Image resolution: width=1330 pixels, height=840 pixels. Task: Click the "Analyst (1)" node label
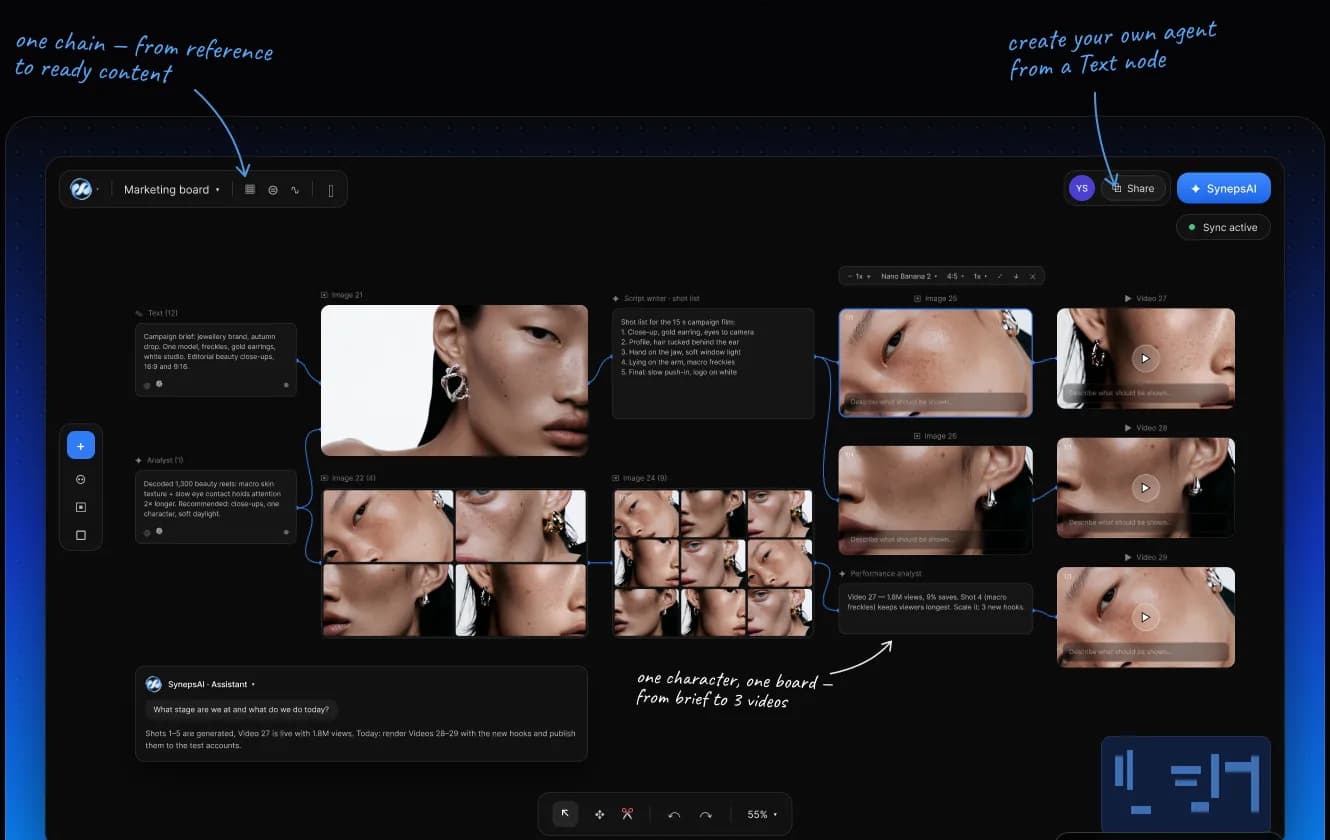[x=165, y=460]
